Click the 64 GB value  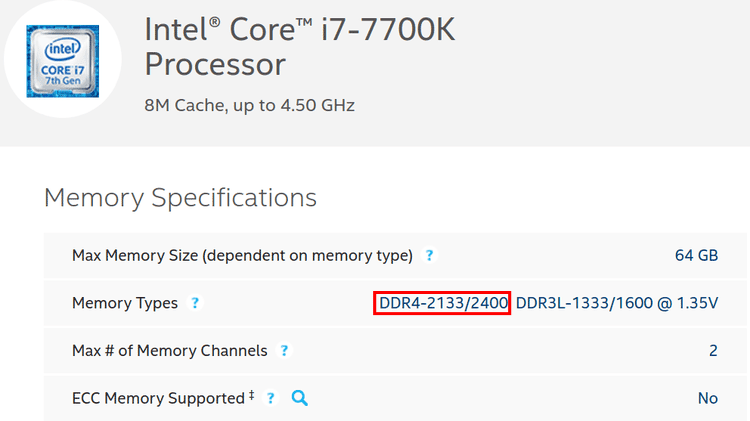click(x=696, y=255)
